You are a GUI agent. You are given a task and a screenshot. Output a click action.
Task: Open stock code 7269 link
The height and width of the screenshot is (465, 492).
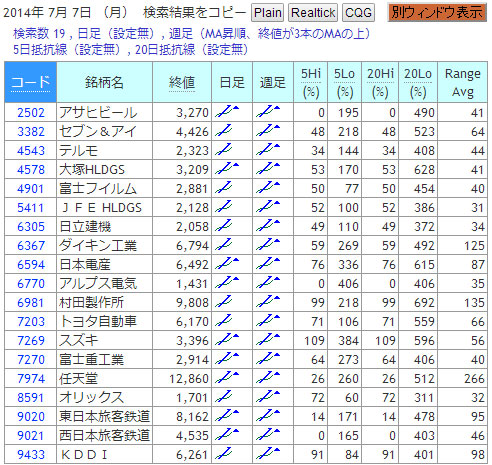[31, 341]
